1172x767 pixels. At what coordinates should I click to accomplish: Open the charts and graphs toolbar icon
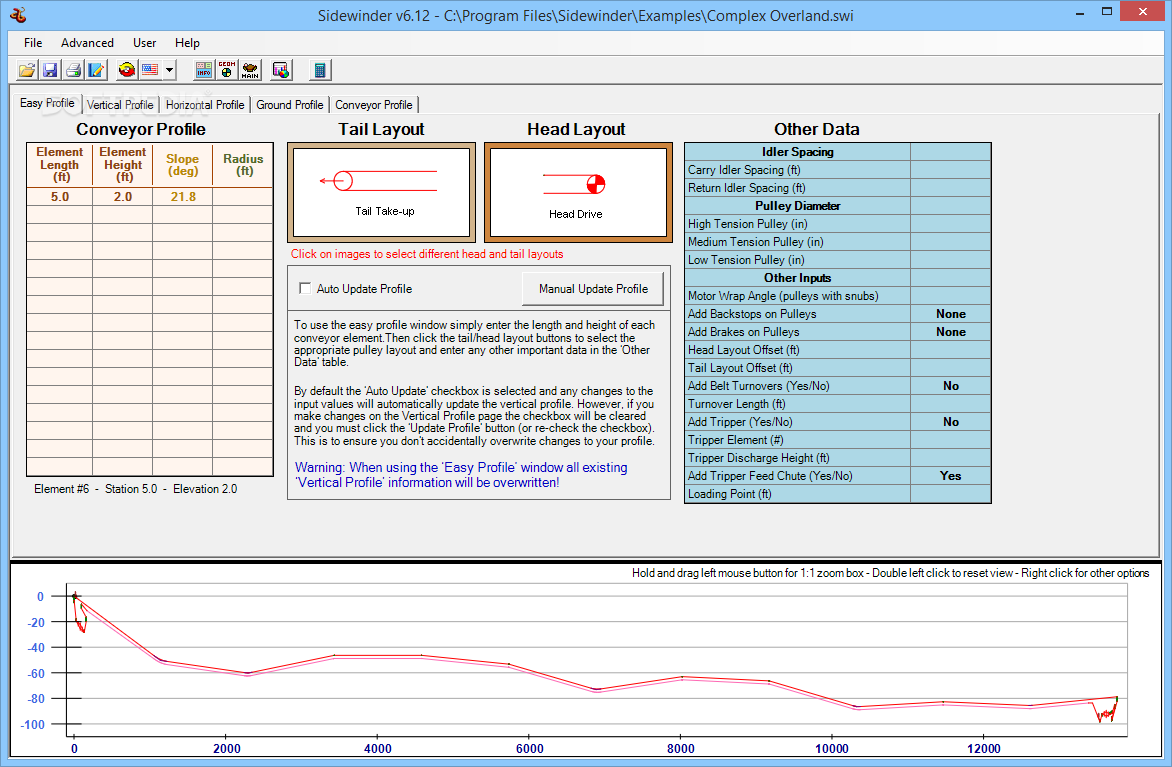(x=281, y=70)
